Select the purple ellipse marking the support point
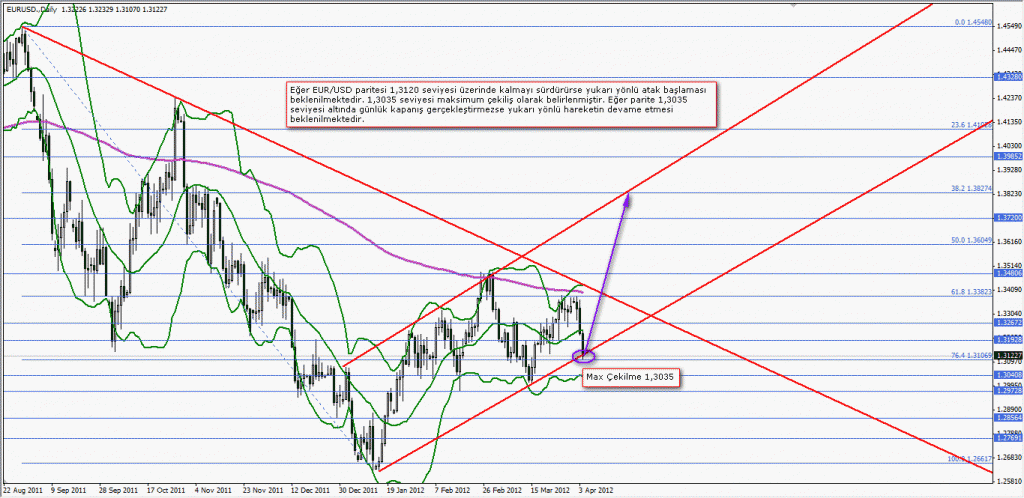This screenshot has height=498, width=1024. coord(584,356)
